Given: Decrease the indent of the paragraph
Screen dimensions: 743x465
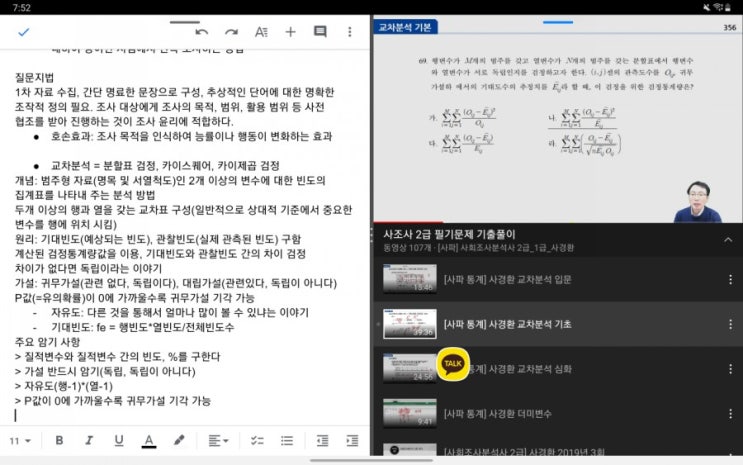Looking at the screenshot, I should 322,441.
